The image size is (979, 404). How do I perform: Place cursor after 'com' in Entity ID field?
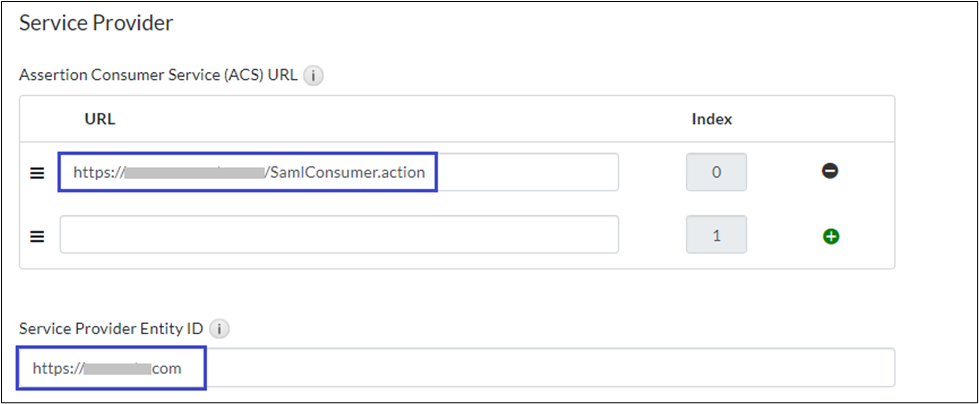click(x=184, y=369)
